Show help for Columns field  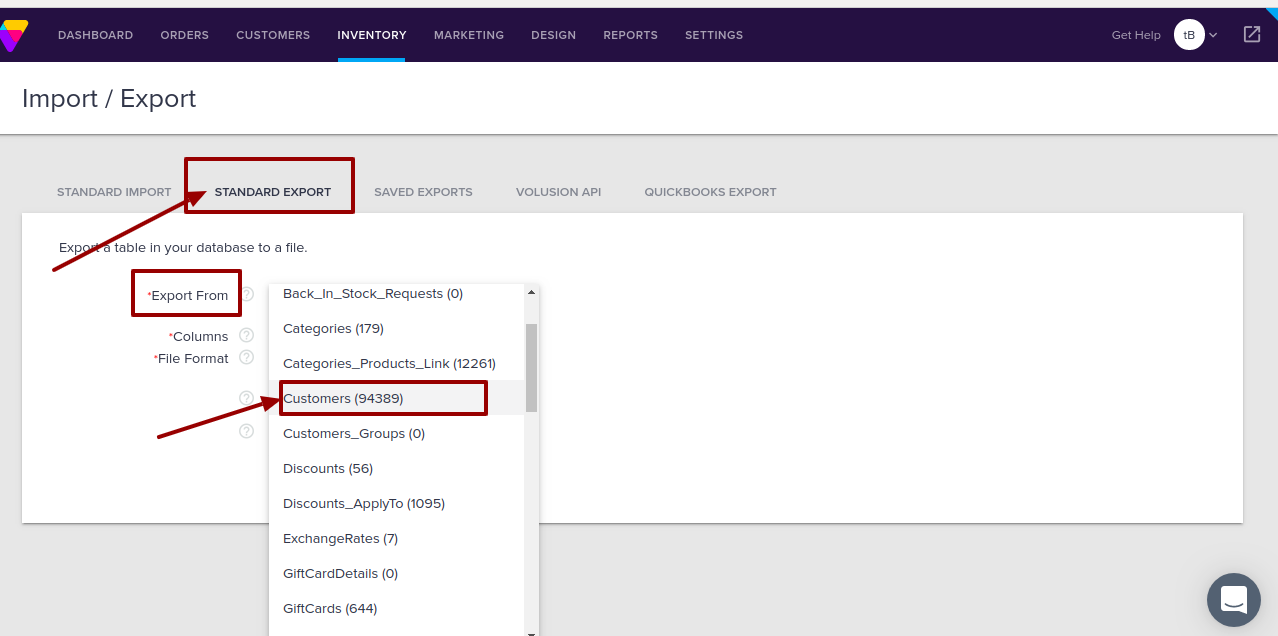[246, 335]
